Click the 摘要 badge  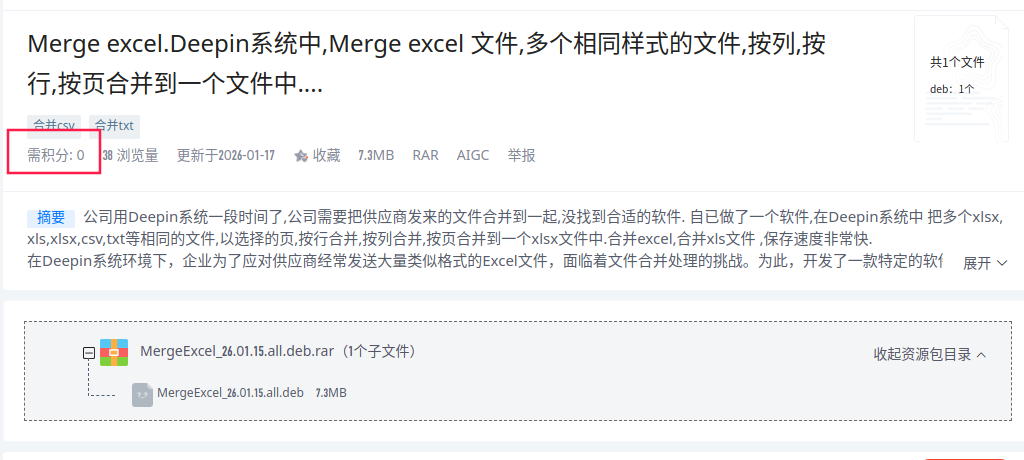pos(50,217)
